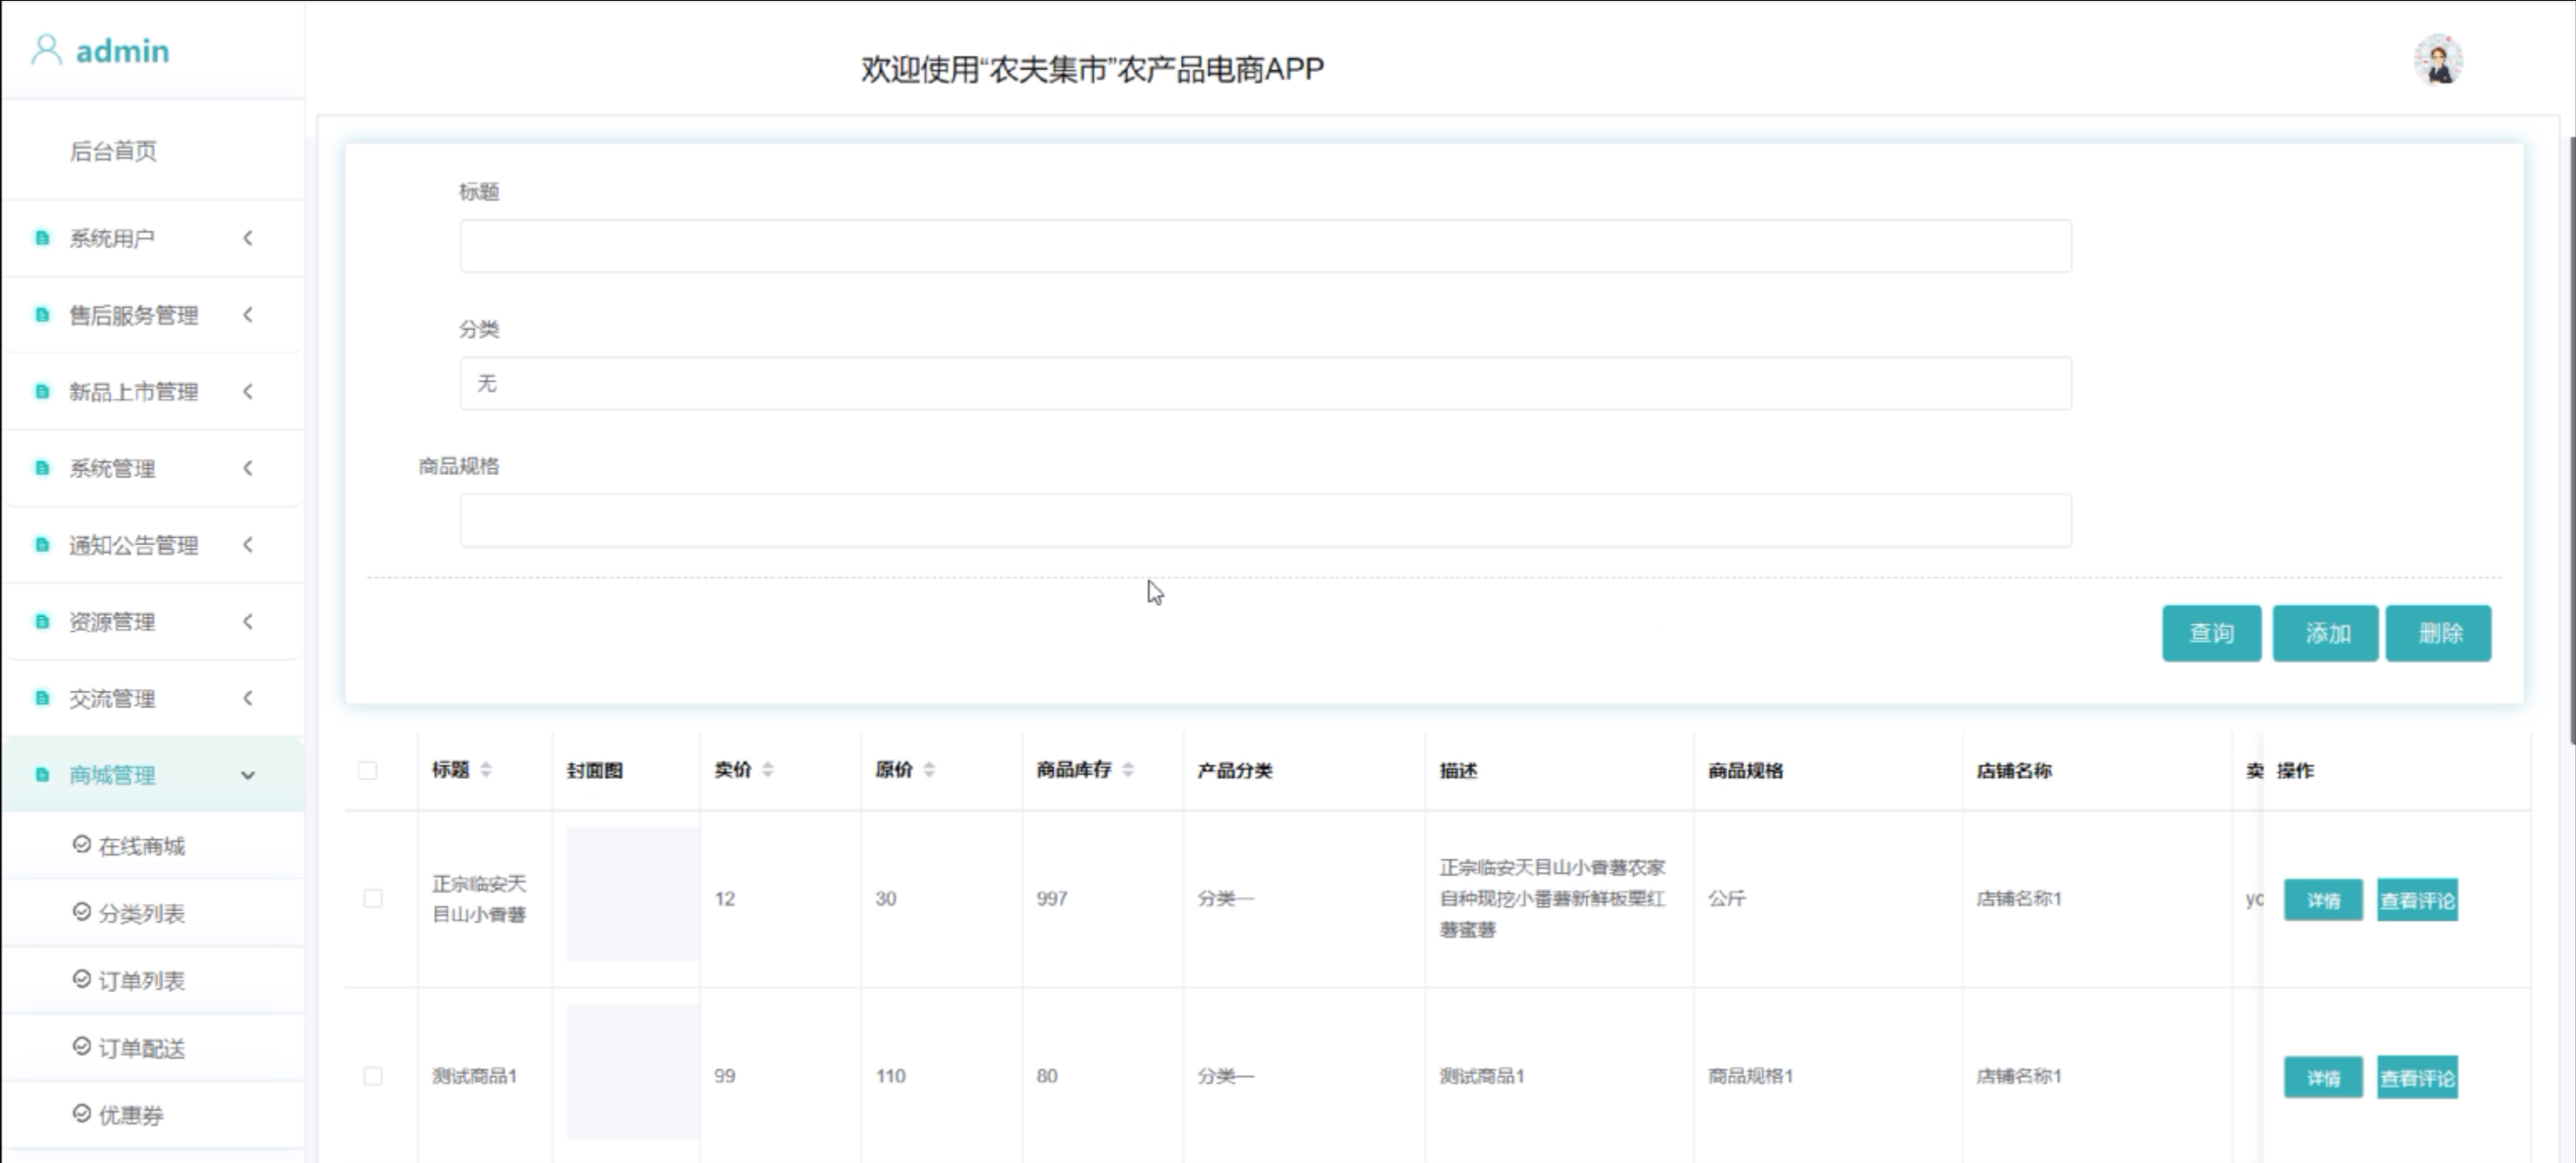2576x1163 pixels.
Task: Select the 测试商品1 row checkbox
Action: coord(373,1076)
